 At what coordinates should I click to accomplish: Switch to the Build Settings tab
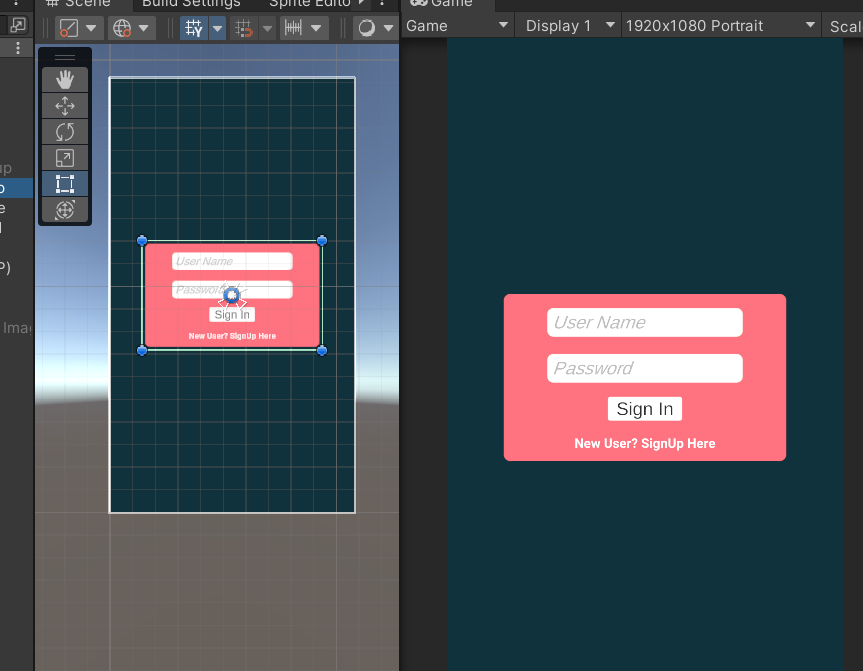[x=191, y=4]
